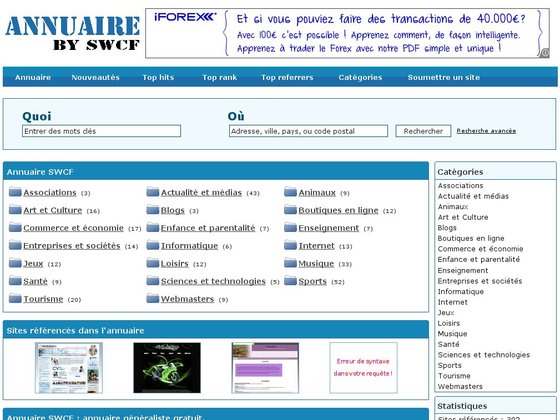Open the green motorcycle site thumbnail
Viewport: 560px width, 420px height.
(x=167, y=368)
